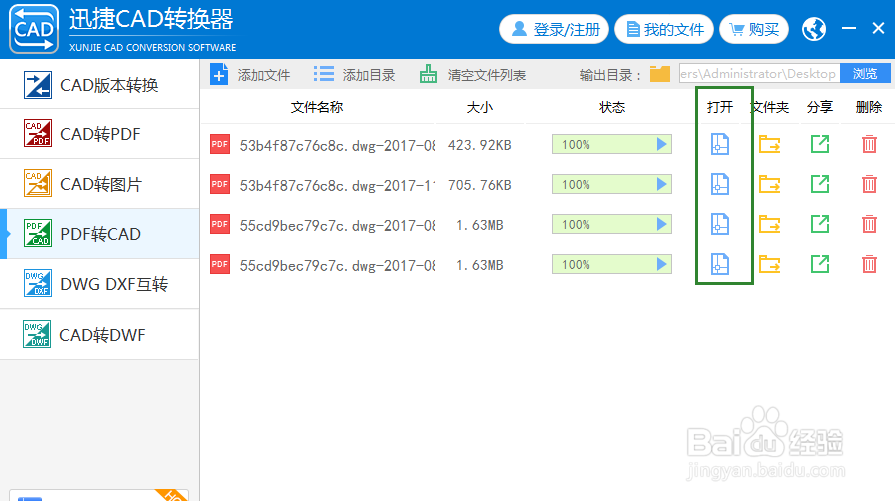The height and width of the screenshot is (501, 895).
Task: Open 我的文件 button
Action: click(x=664, y=29)
